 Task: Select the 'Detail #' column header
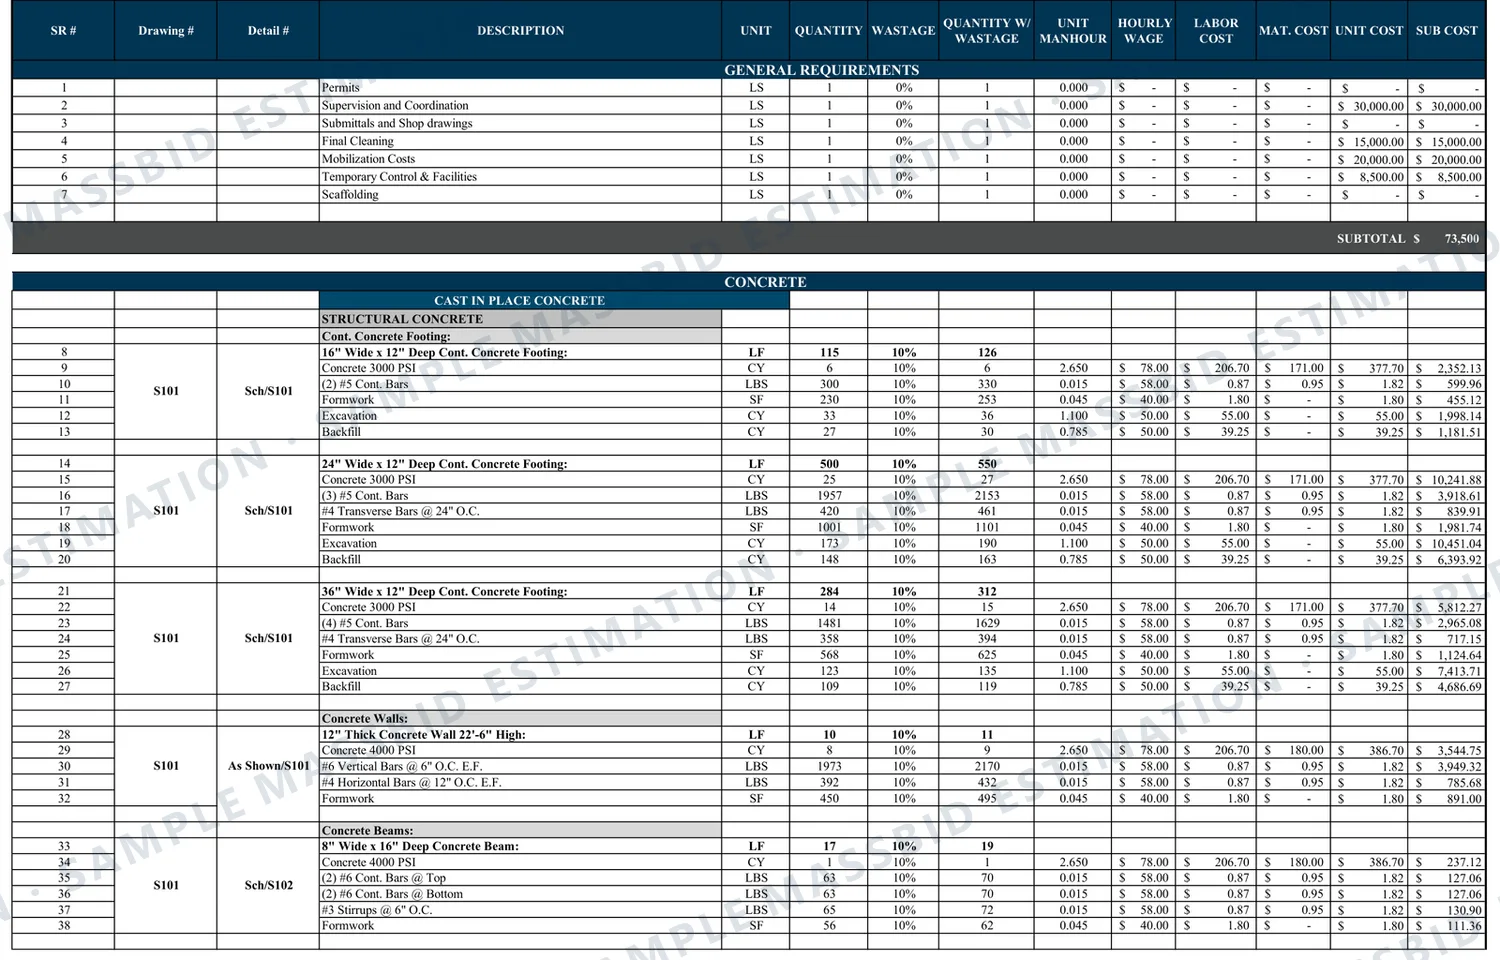point(268,31)
